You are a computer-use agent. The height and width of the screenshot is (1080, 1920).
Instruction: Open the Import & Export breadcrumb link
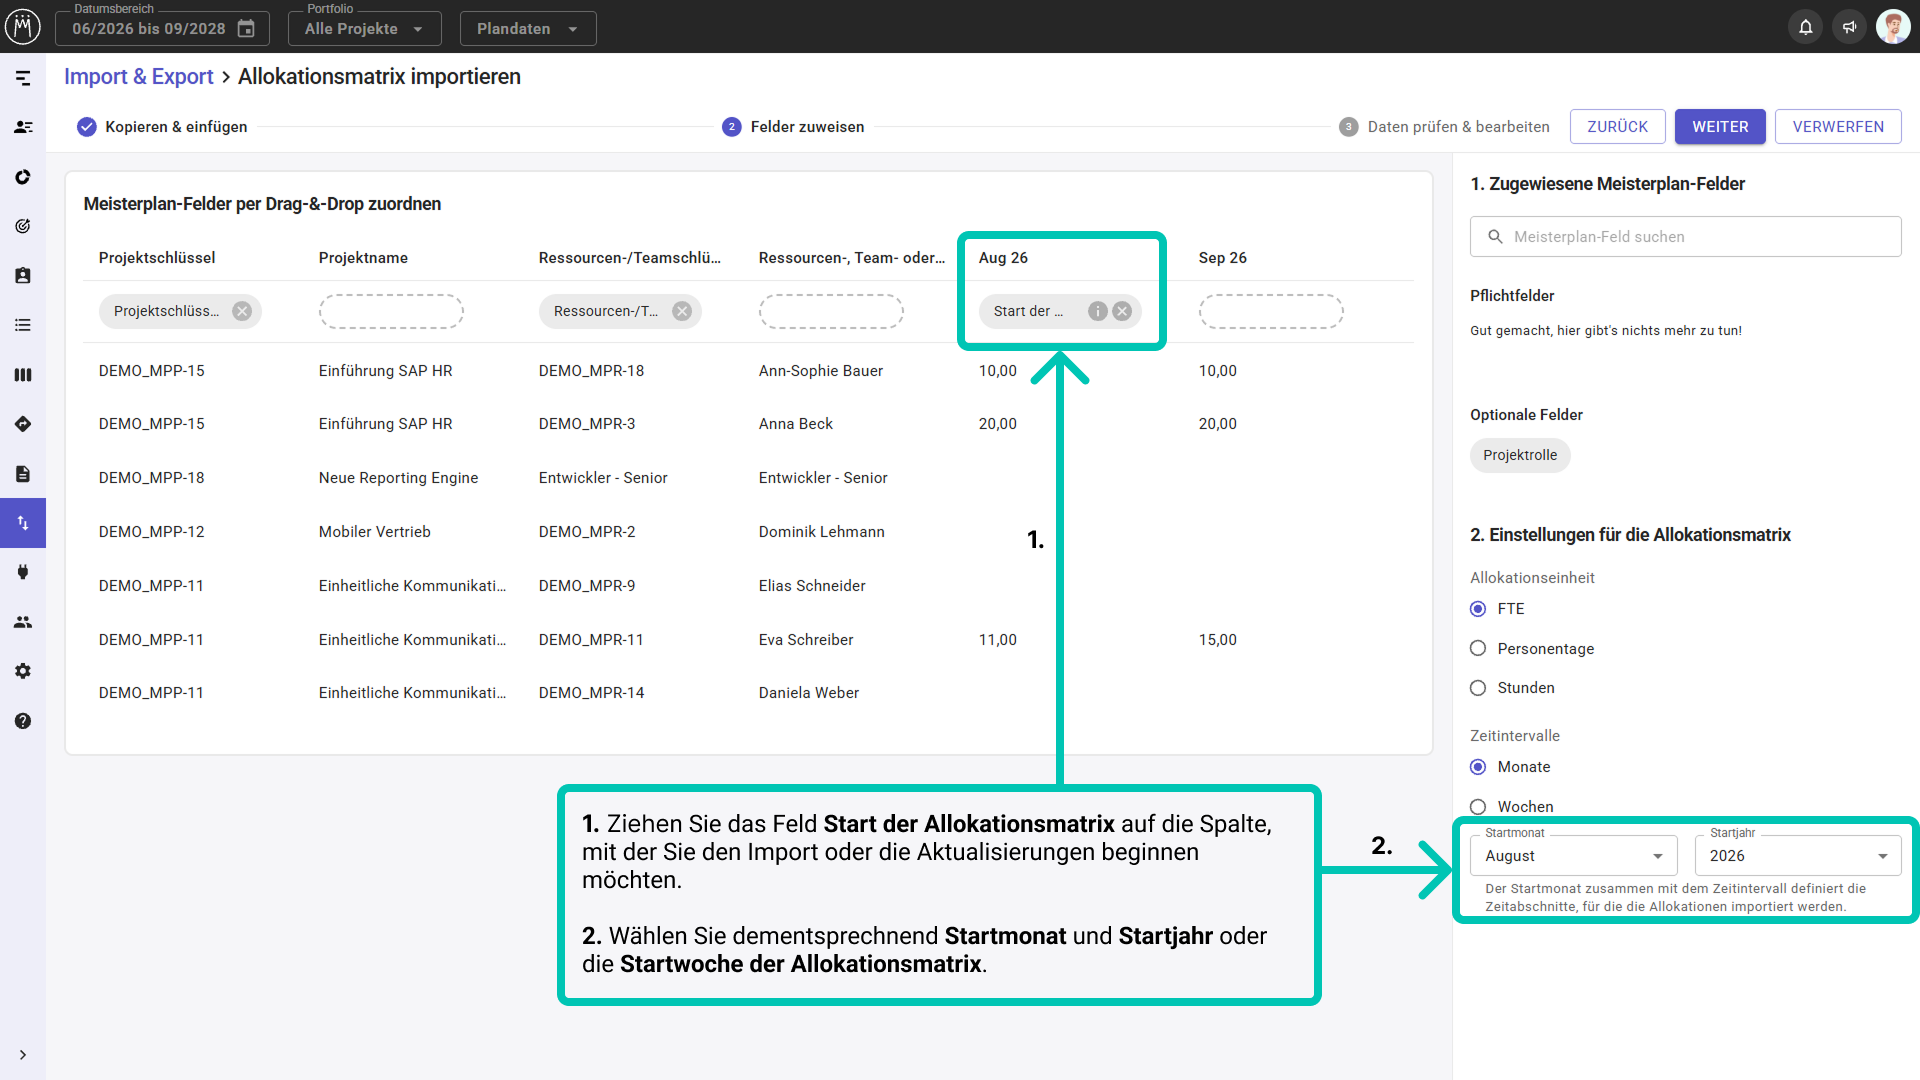(x=139, y=77)
